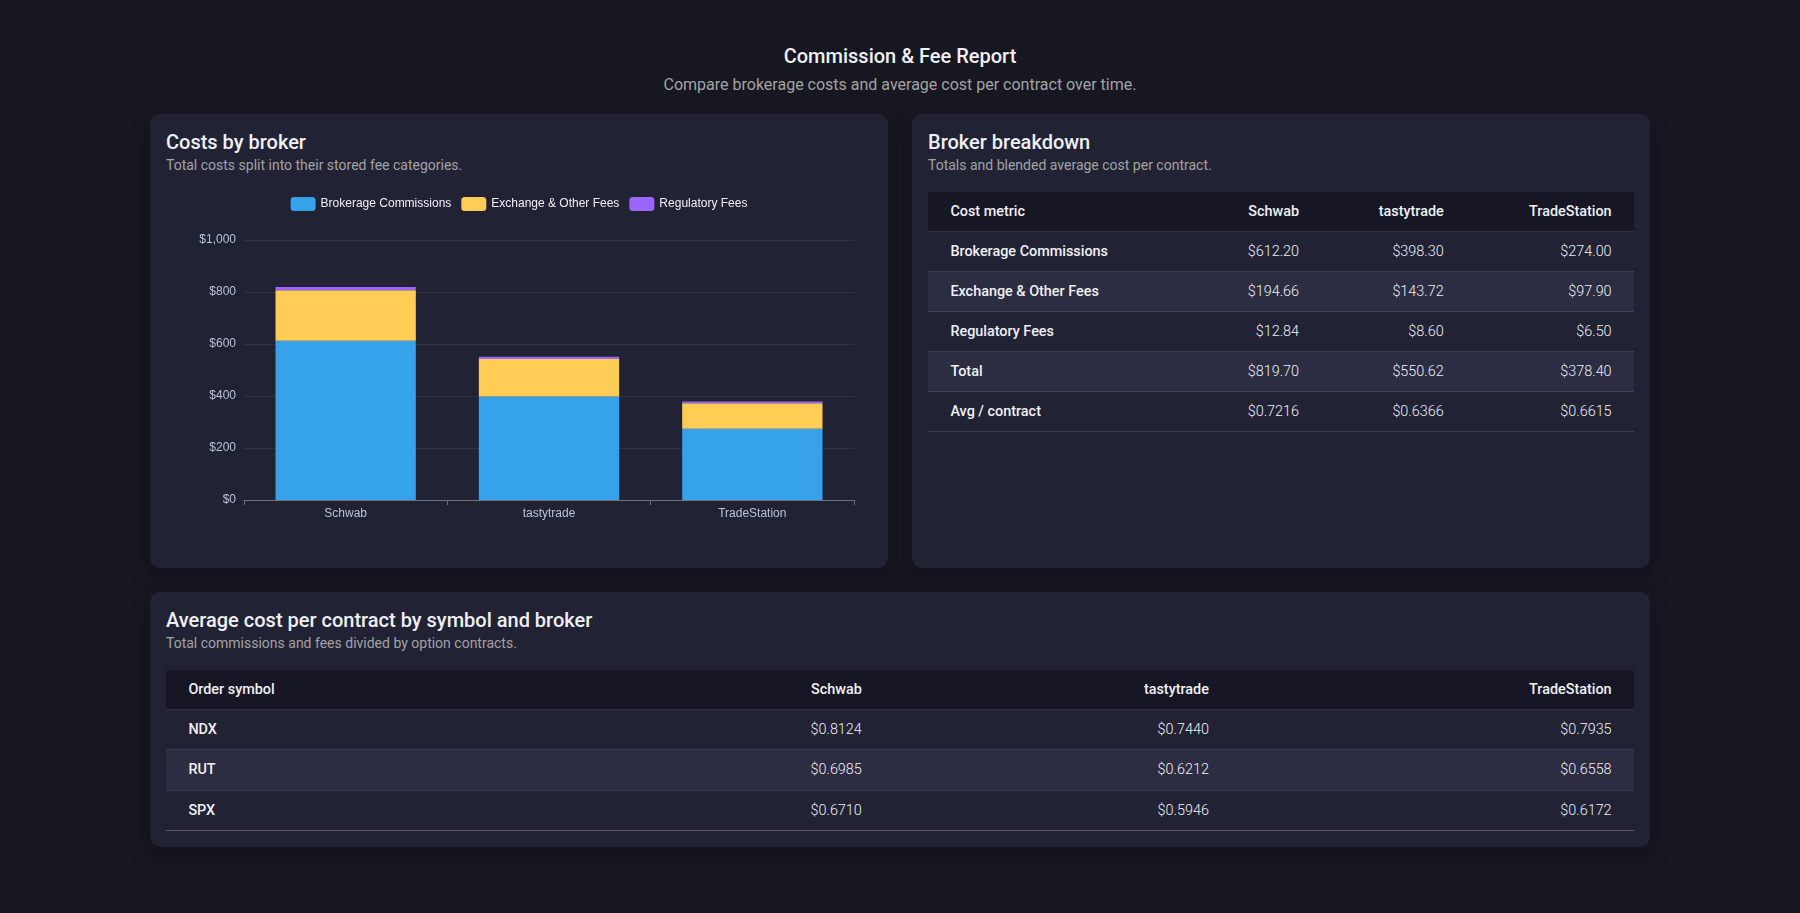The height and width of the screenshot is (913, 1800).
Task: Click RUT TradeStation cost $0.6558
Action: click(x=1586, y=769)
